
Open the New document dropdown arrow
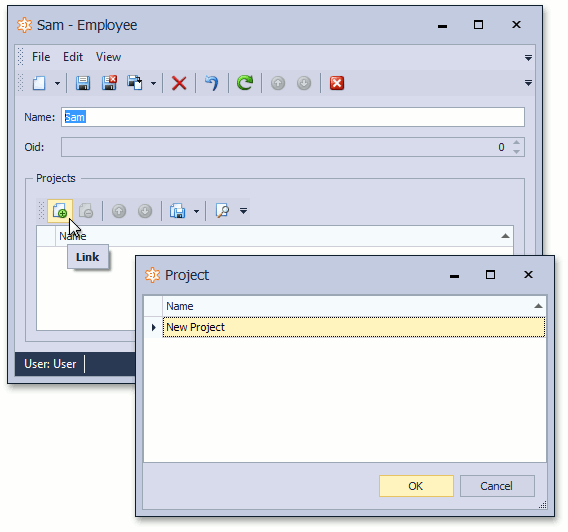[x=57, y=84]
